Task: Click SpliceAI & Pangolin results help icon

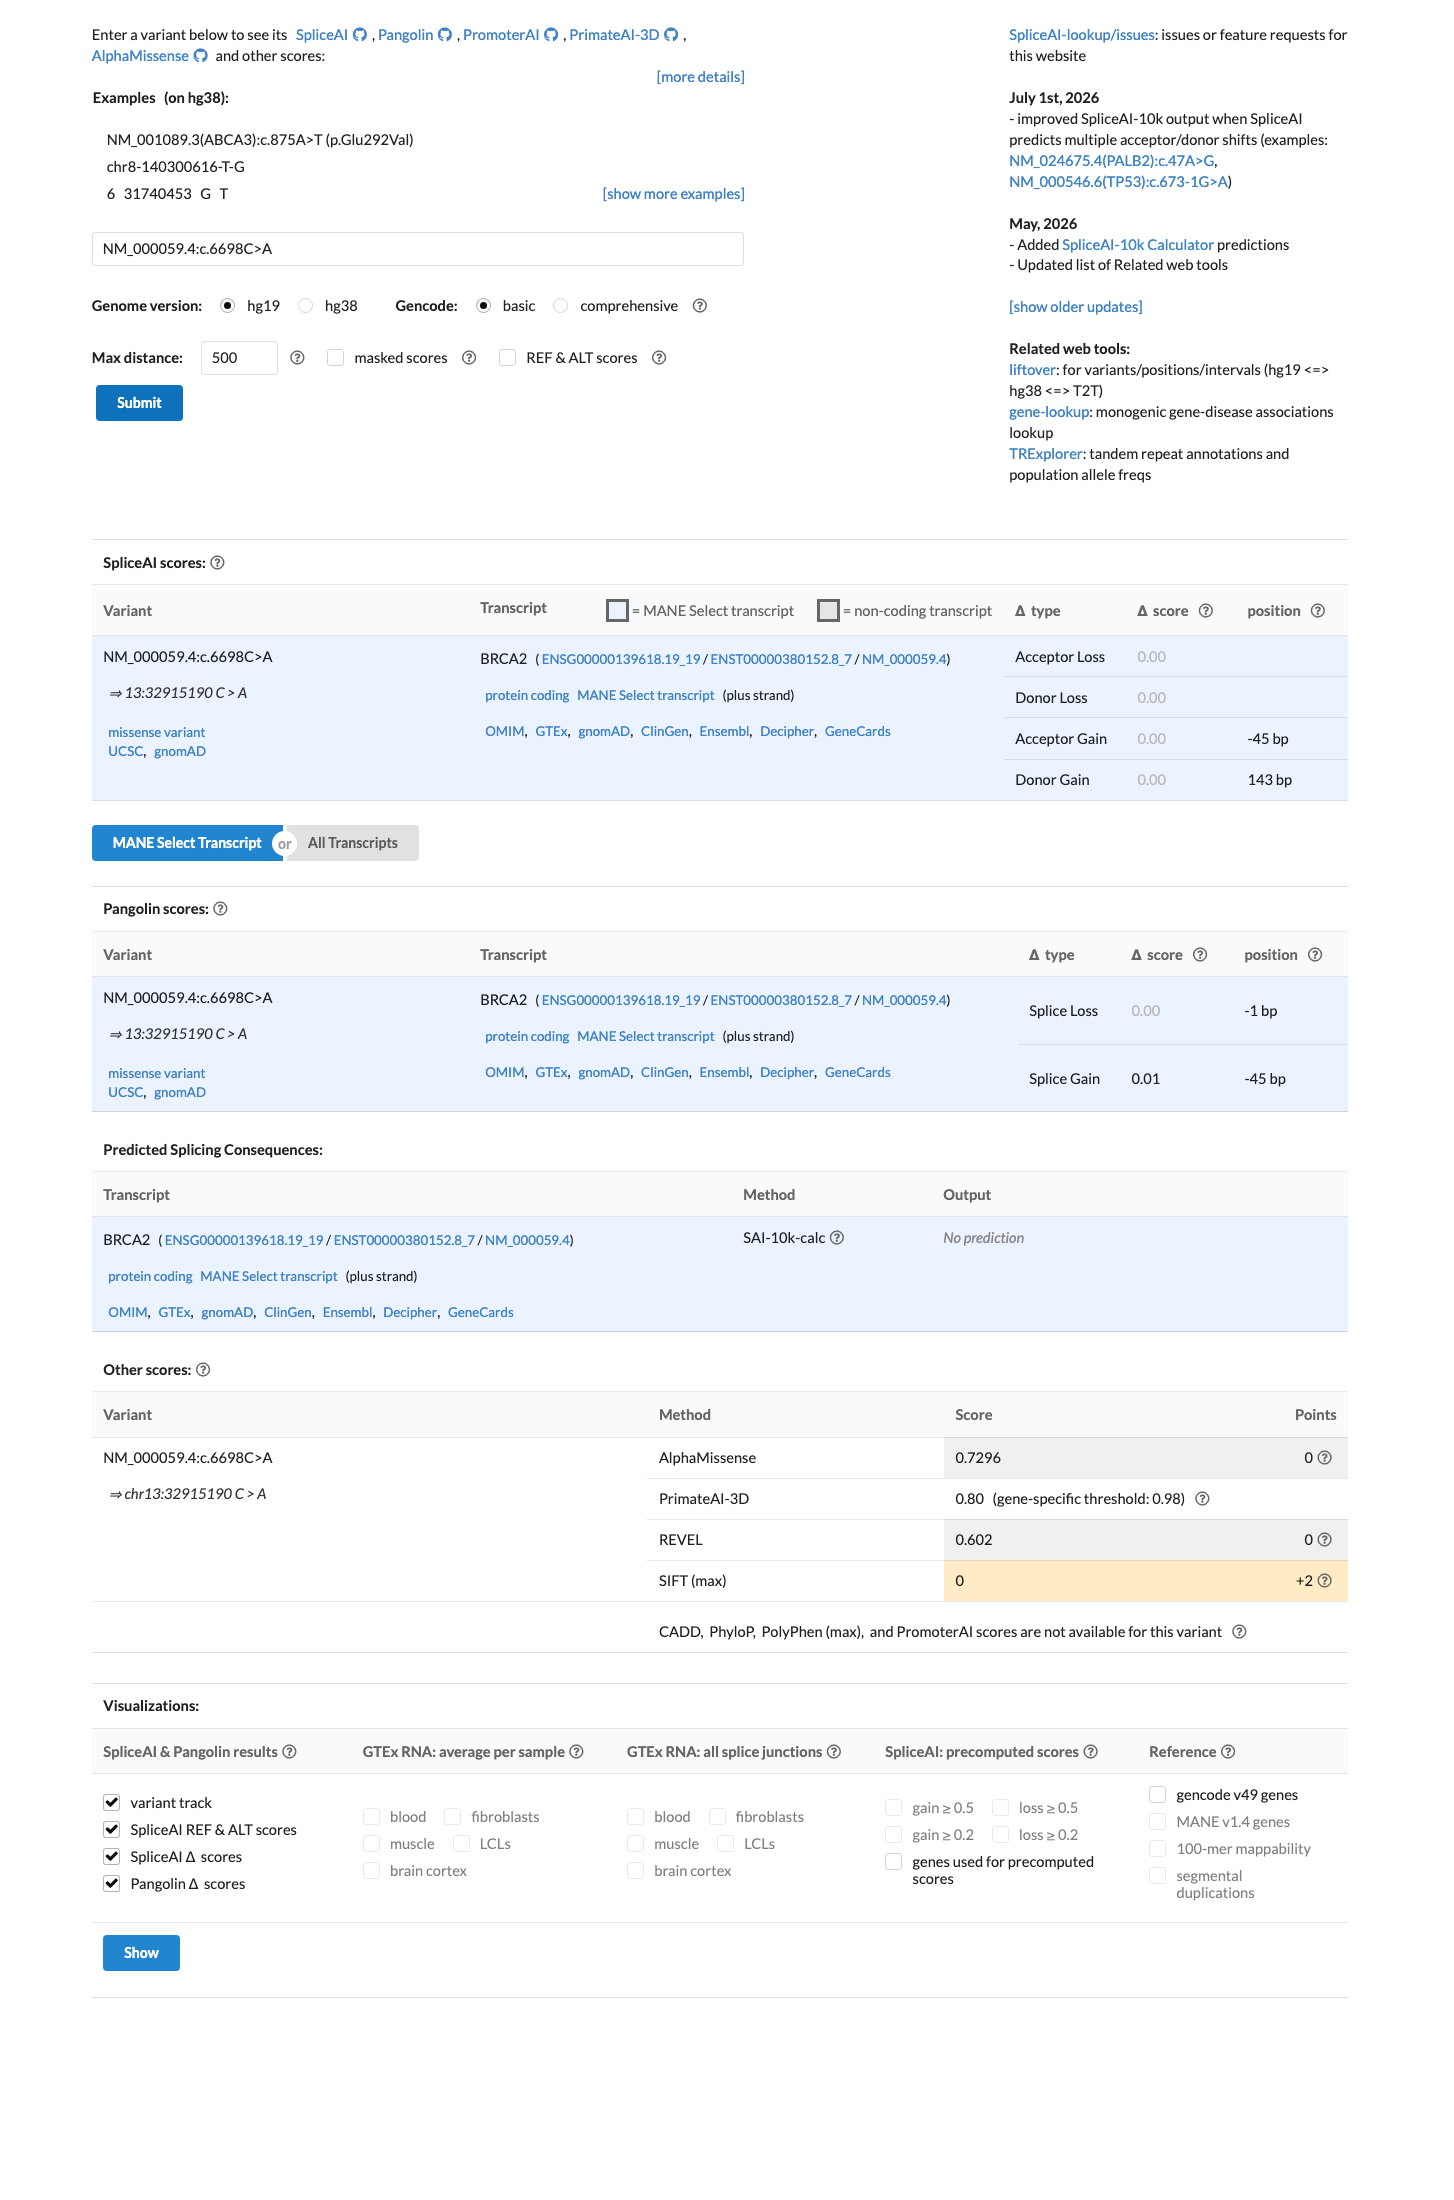Action: pyautogui.click(x=289, y=1752)
